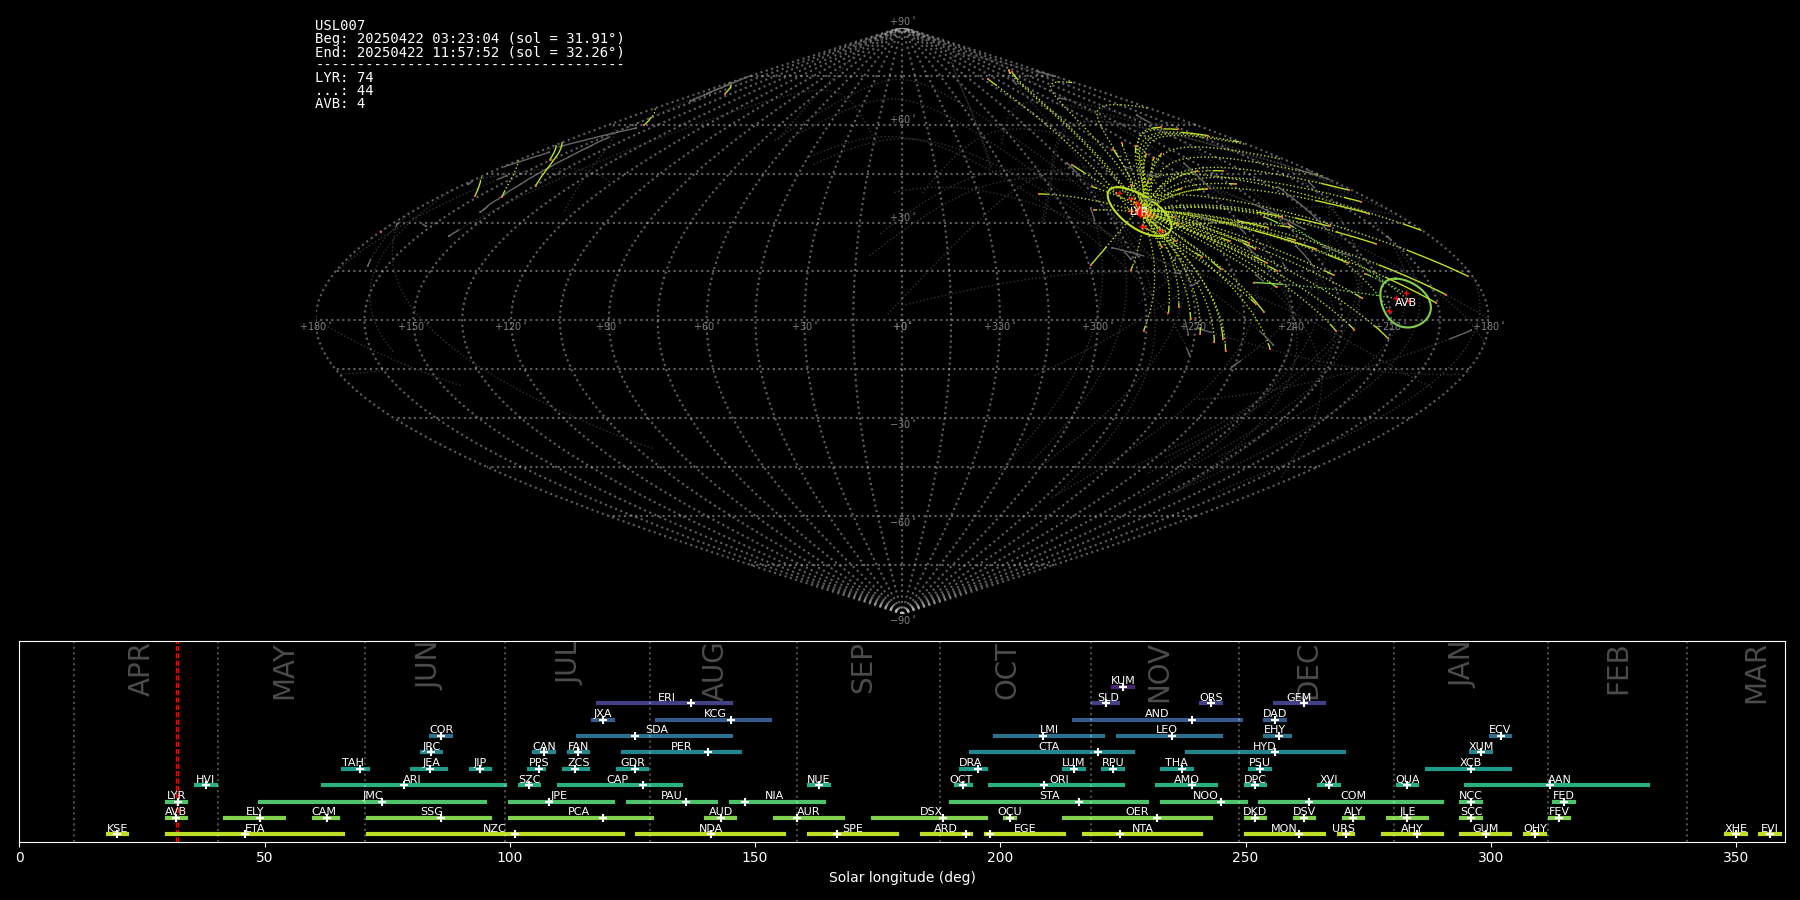Click the red dashed current solar longitude line
1800x900 pixels.
click(178, 740)
